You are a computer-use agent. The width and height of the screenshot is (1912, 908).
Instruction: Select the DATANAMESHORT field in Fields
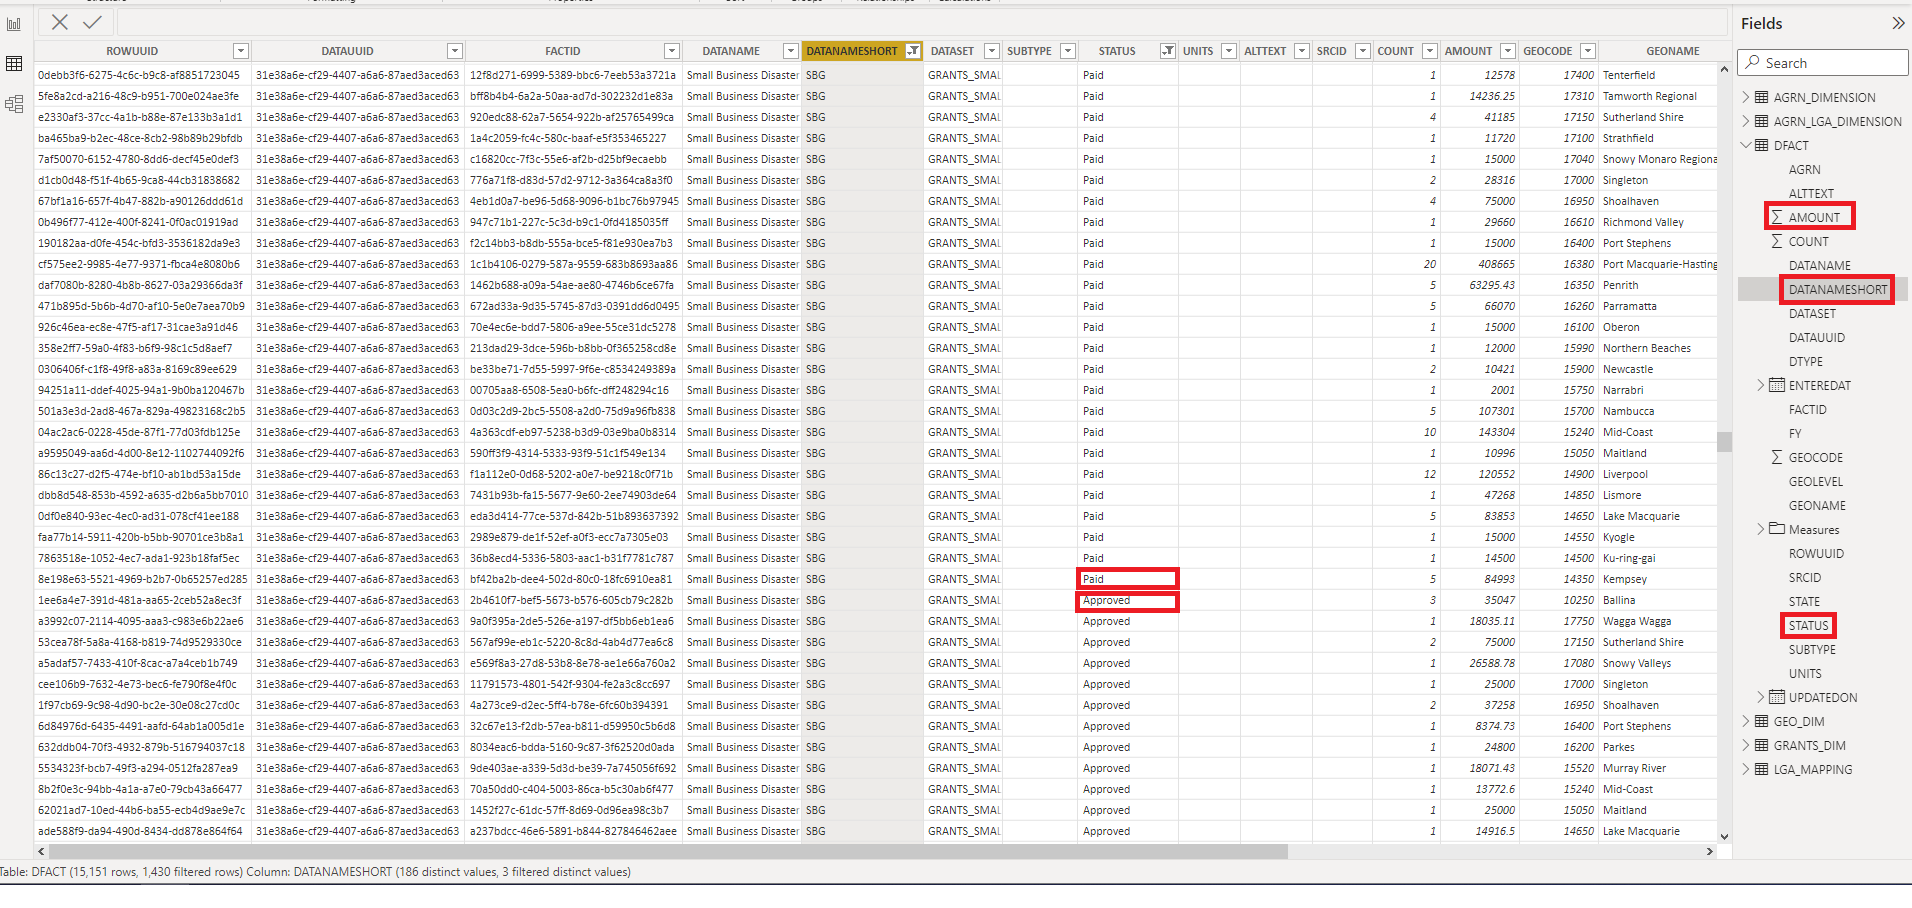[1838, 289]
